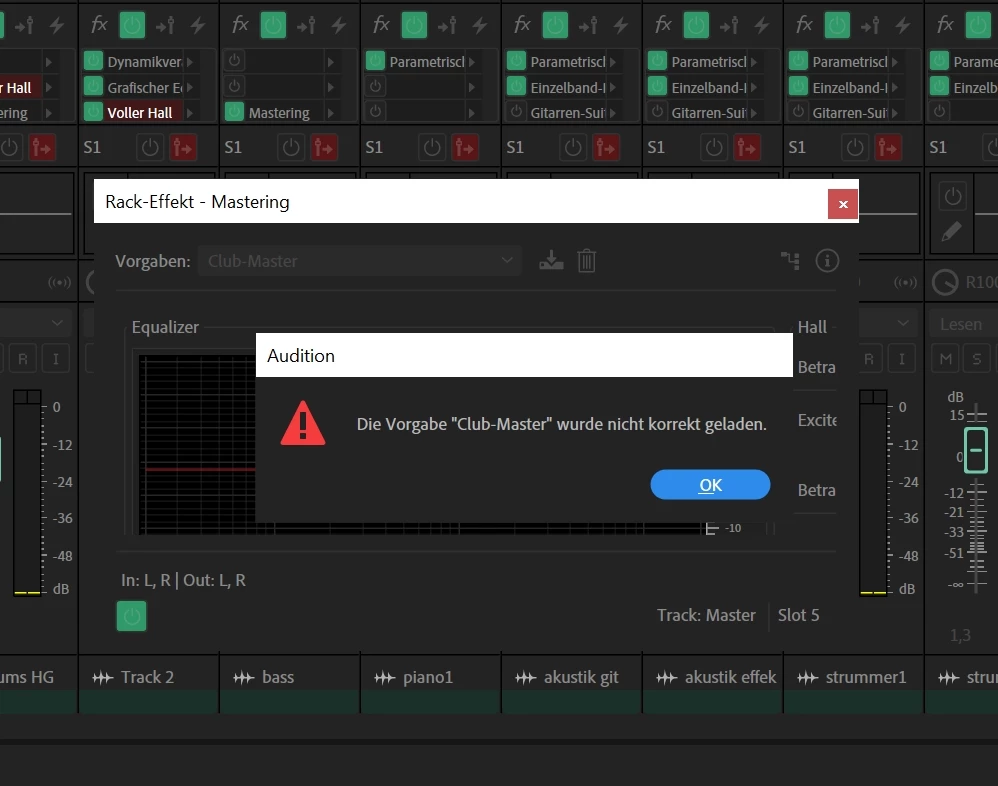Click pre/post fader icon in strummer1 strip
The image size is (998, 786).
[870, 25]
